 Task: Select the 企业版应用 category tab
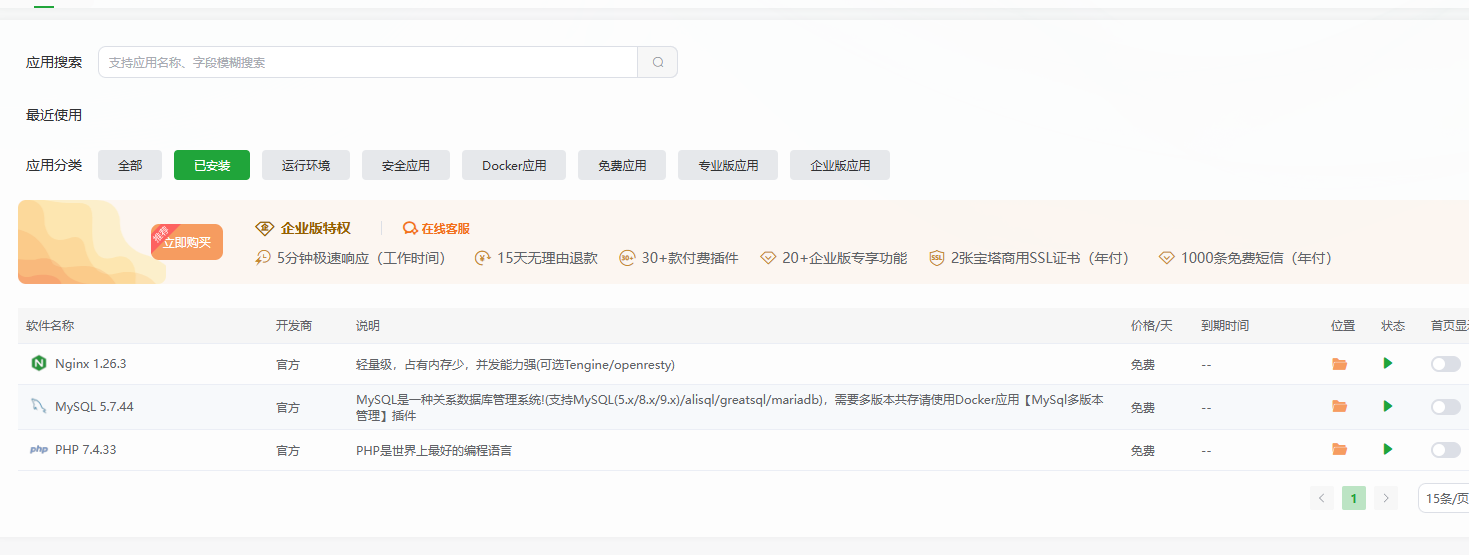tap(840, 165)
